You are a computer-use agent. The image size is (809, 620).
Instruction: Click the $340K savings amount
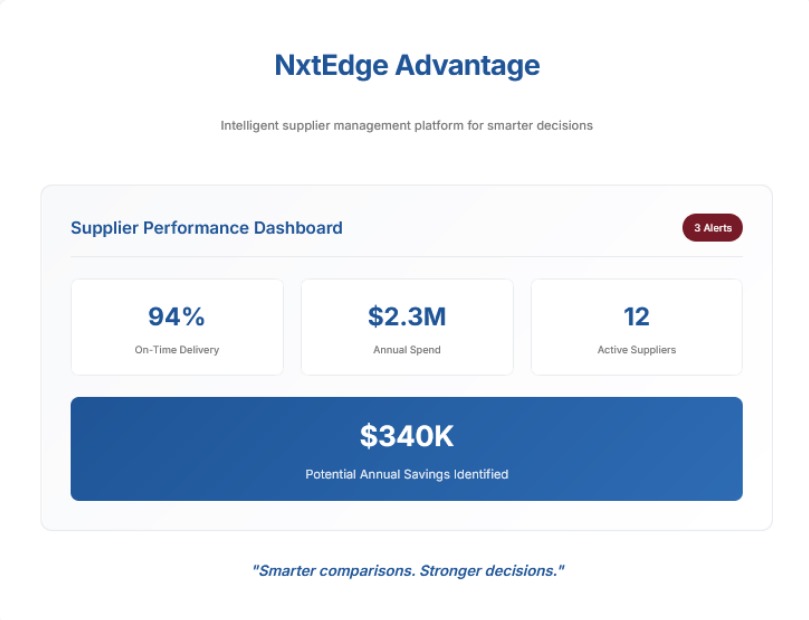point(406,436)
